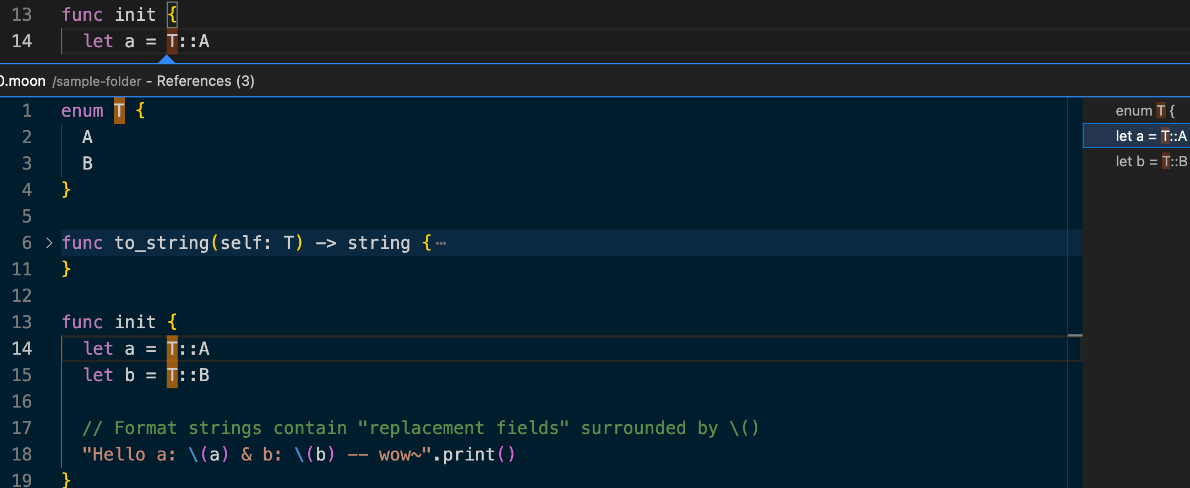
Task: Click the peek editor scrollbar position marker
Action: click(1075, 337)
